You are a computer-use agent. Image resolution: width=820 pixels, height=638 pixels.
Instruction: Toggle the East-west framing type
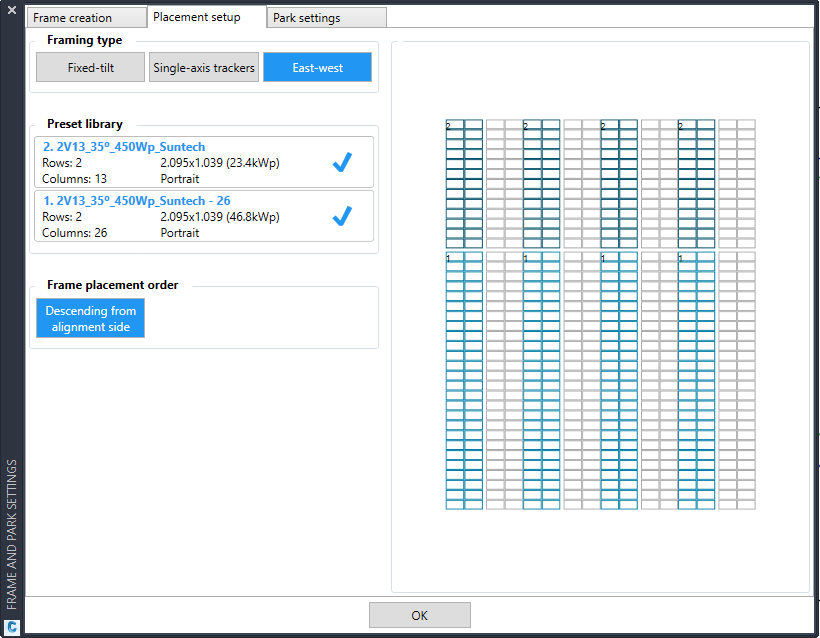click(317, 68)
